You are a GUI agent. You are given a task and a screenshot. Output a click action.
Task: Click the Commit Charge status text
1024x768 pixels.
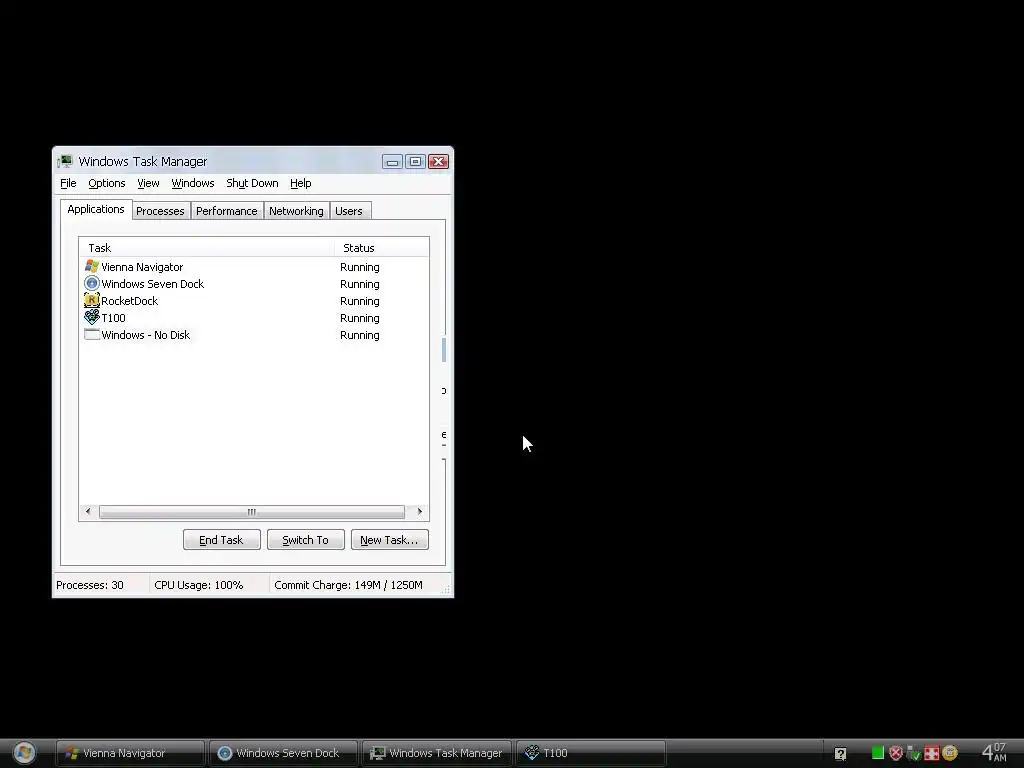coord(348,585)
